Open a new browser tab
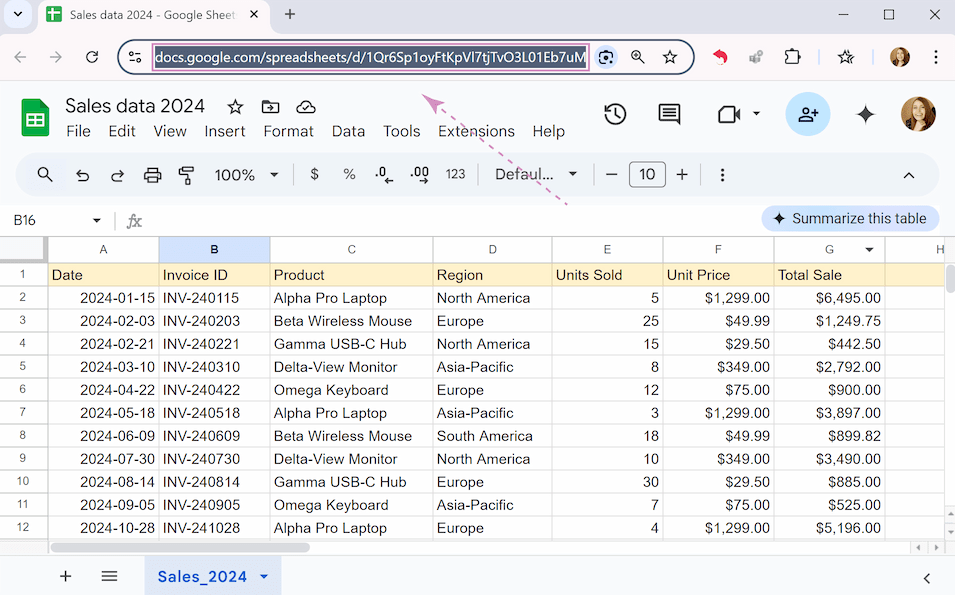 click(290, 14)
